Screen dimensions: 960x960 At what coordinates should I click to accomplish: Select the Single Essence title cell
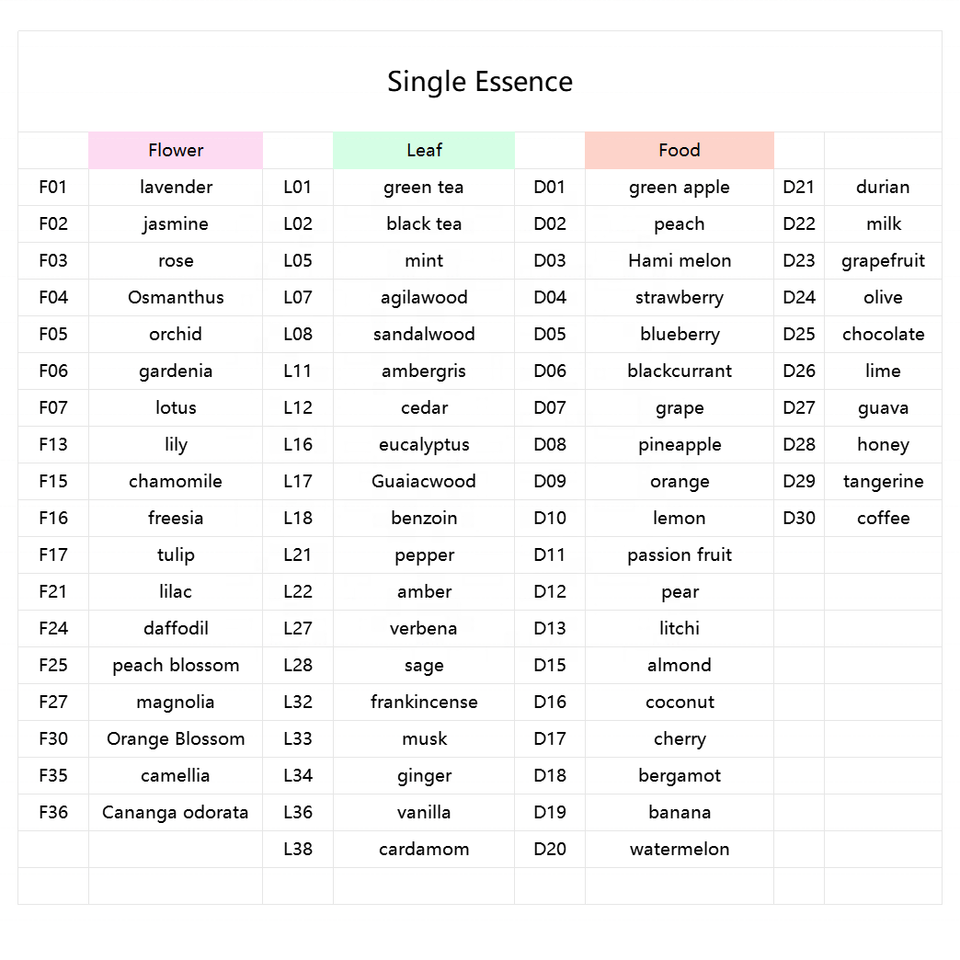480,81
